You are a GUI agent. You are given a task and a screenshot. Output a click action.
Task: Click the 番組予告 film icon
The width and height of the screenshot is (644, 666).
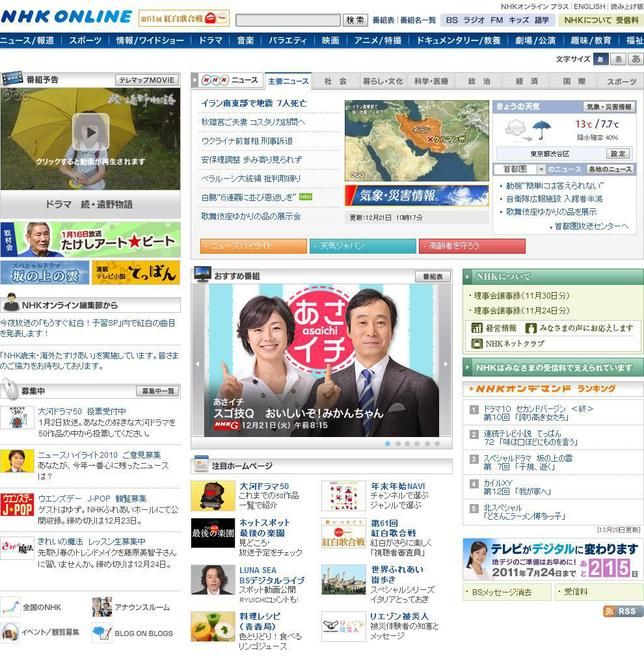click(x=12, y=79)
